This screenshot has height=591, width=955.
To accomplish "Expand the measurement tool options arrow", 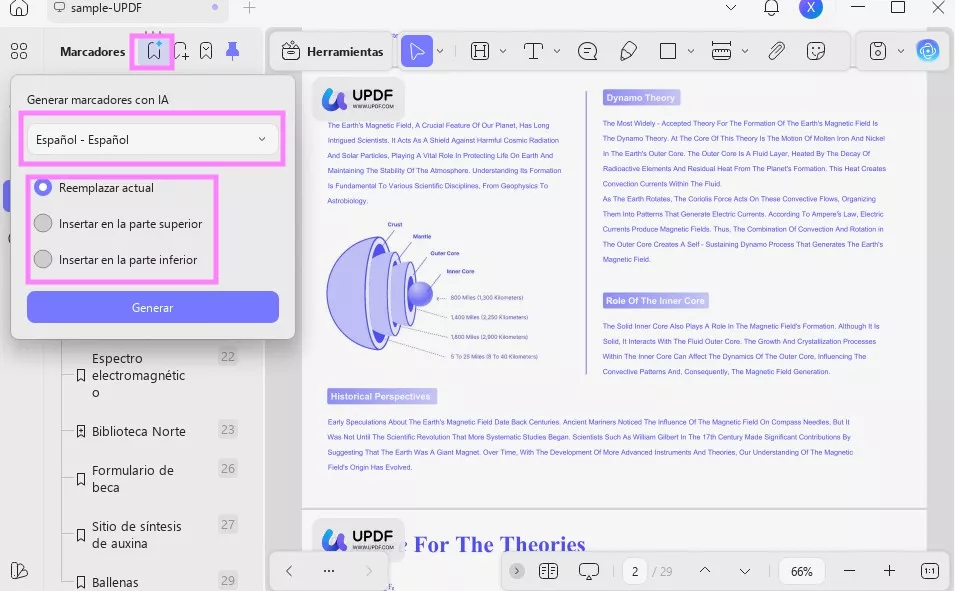I will coord(744,51).
